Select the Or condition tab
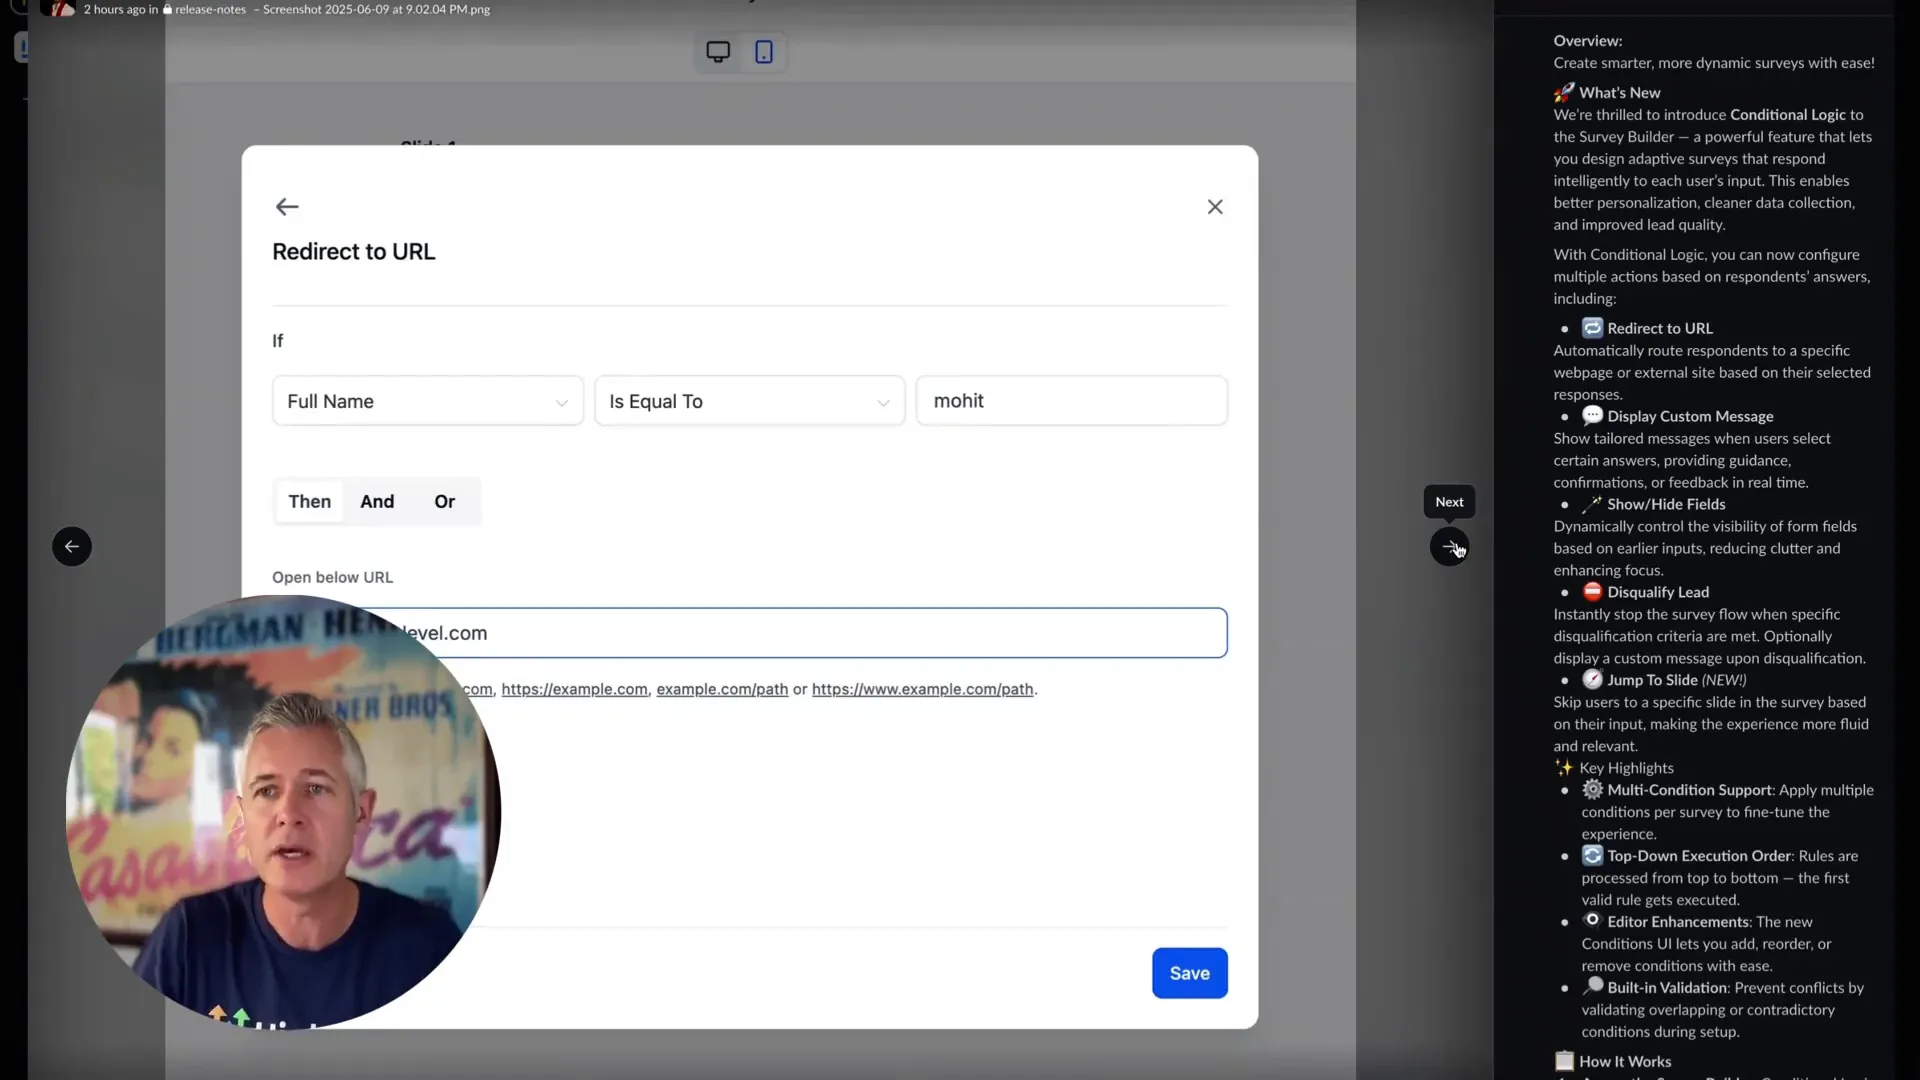This screenshot has width=1920, height=1080. 445,502
